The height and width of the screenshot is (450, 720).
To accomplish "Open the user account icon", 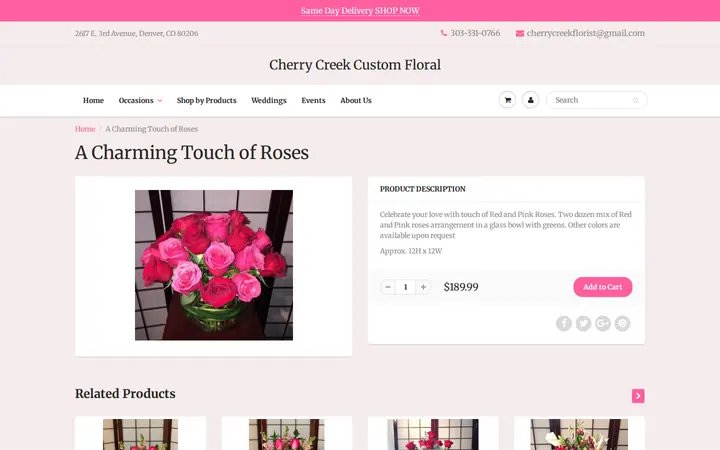I will pos(530,100).
